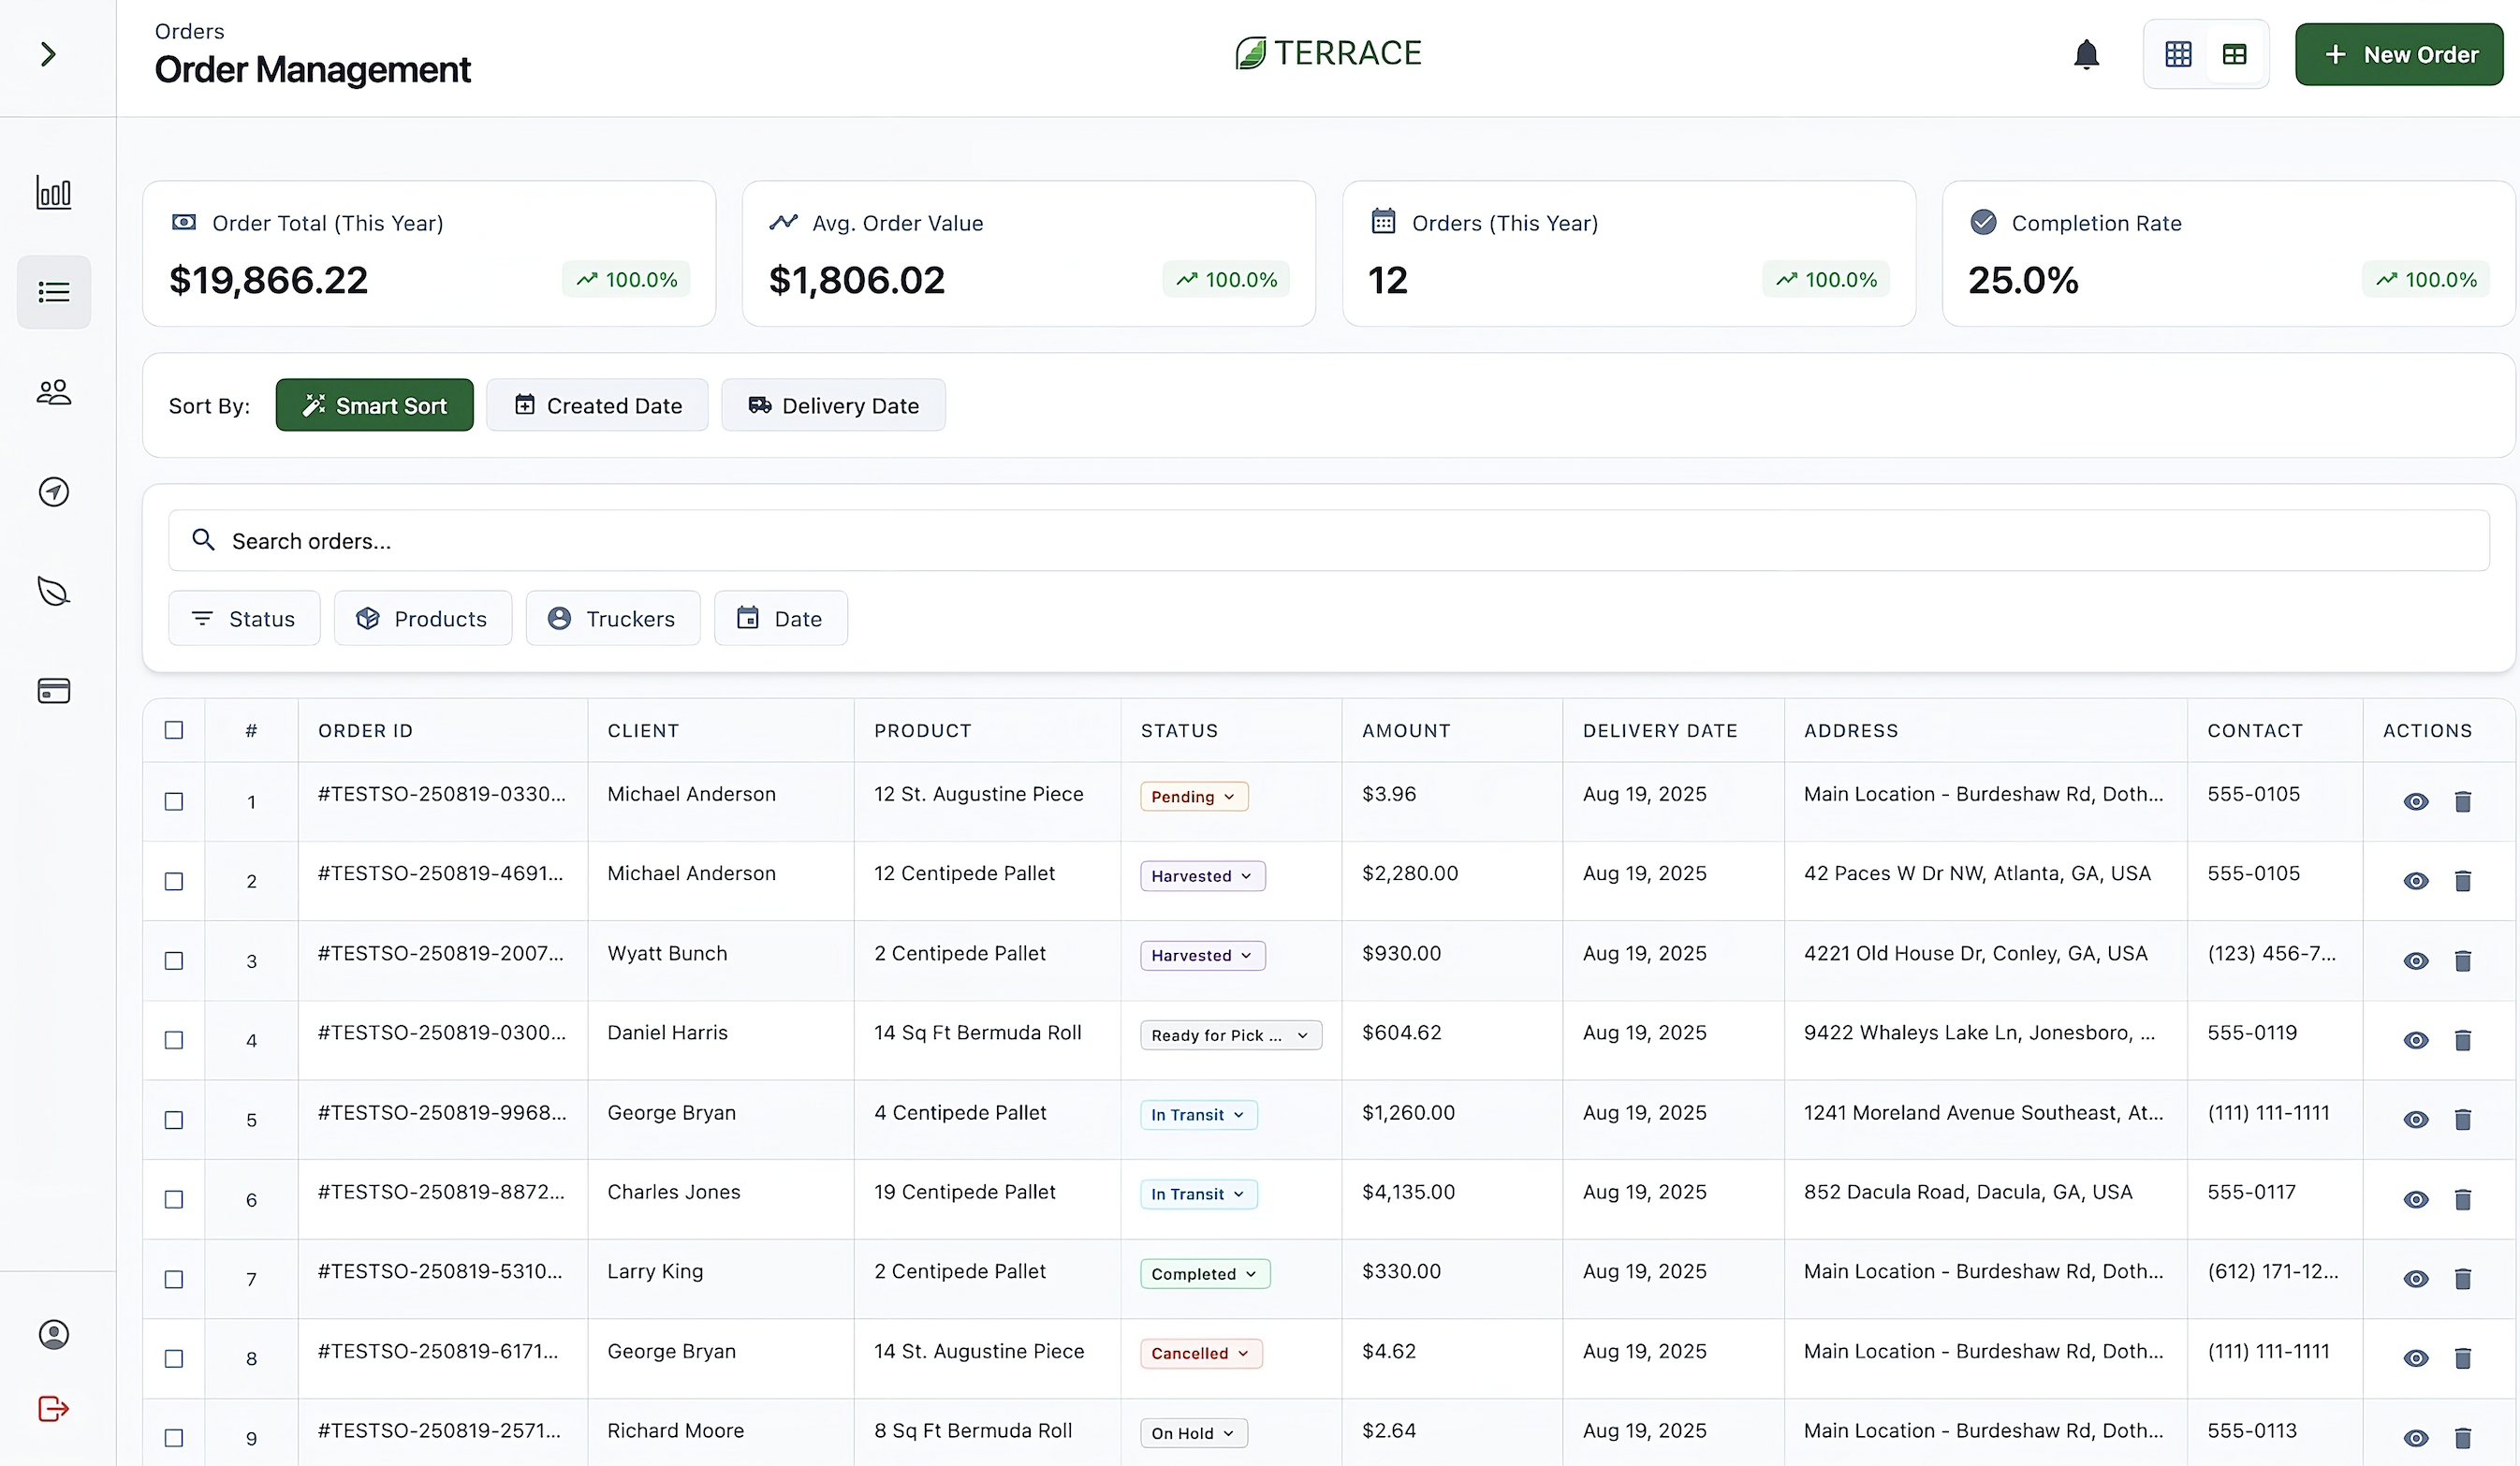View Larry King order with eye icon
This screenshot has width=2520, height=1466.
pos(2415,1279)
